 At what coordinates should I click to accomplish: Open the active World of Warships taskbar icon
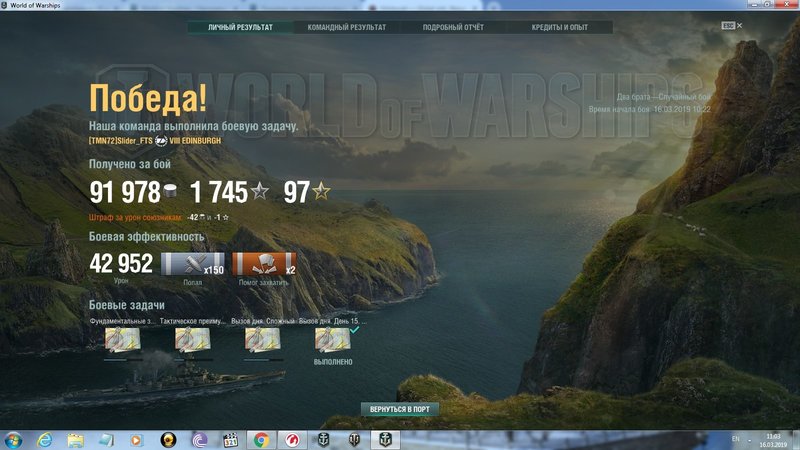386,440
